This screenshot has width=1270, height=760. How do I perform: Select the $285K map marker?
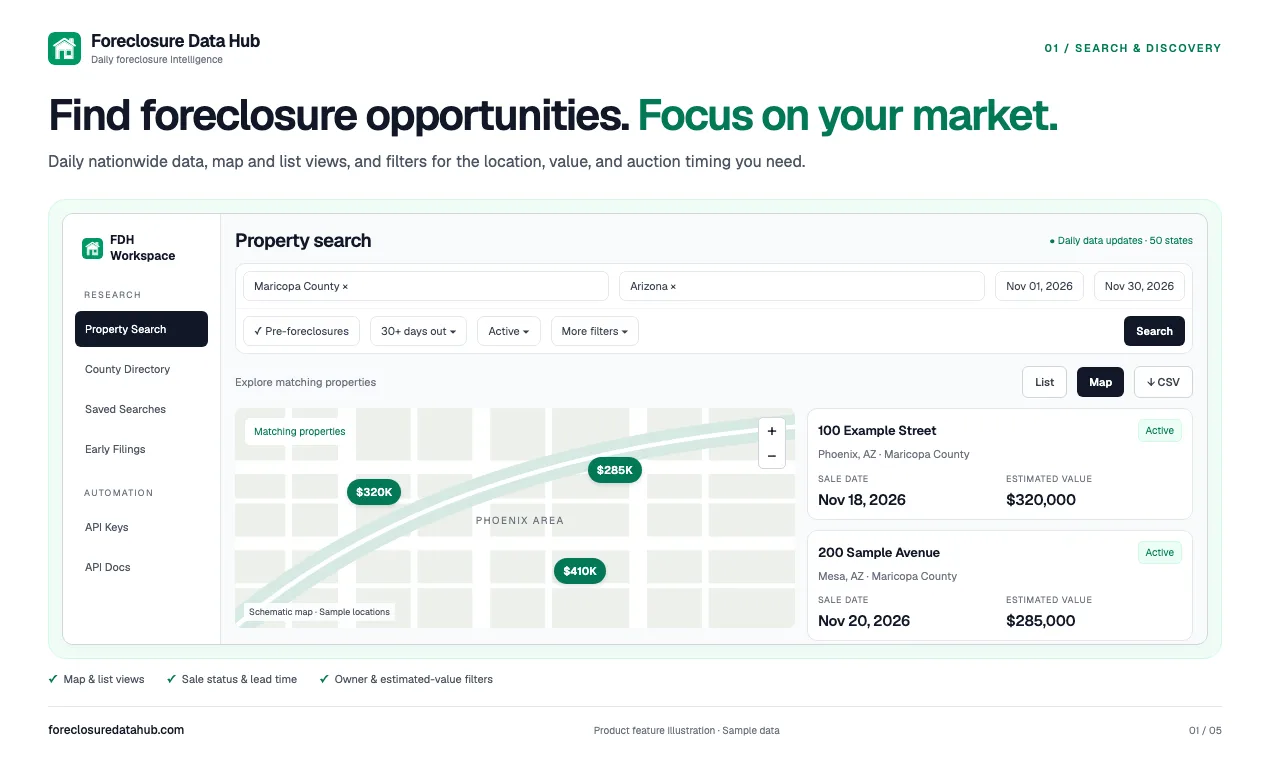point(614,470)
